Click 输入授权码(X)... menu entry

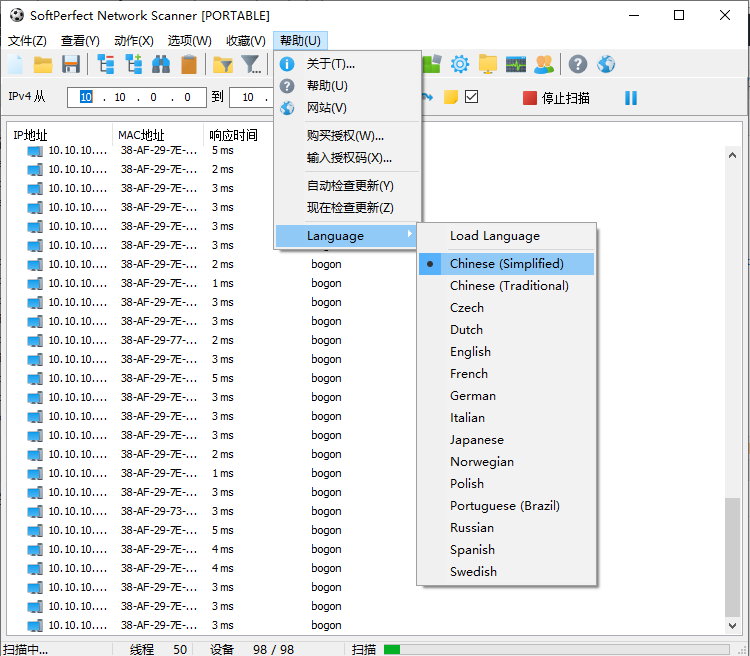pos(348,158)
